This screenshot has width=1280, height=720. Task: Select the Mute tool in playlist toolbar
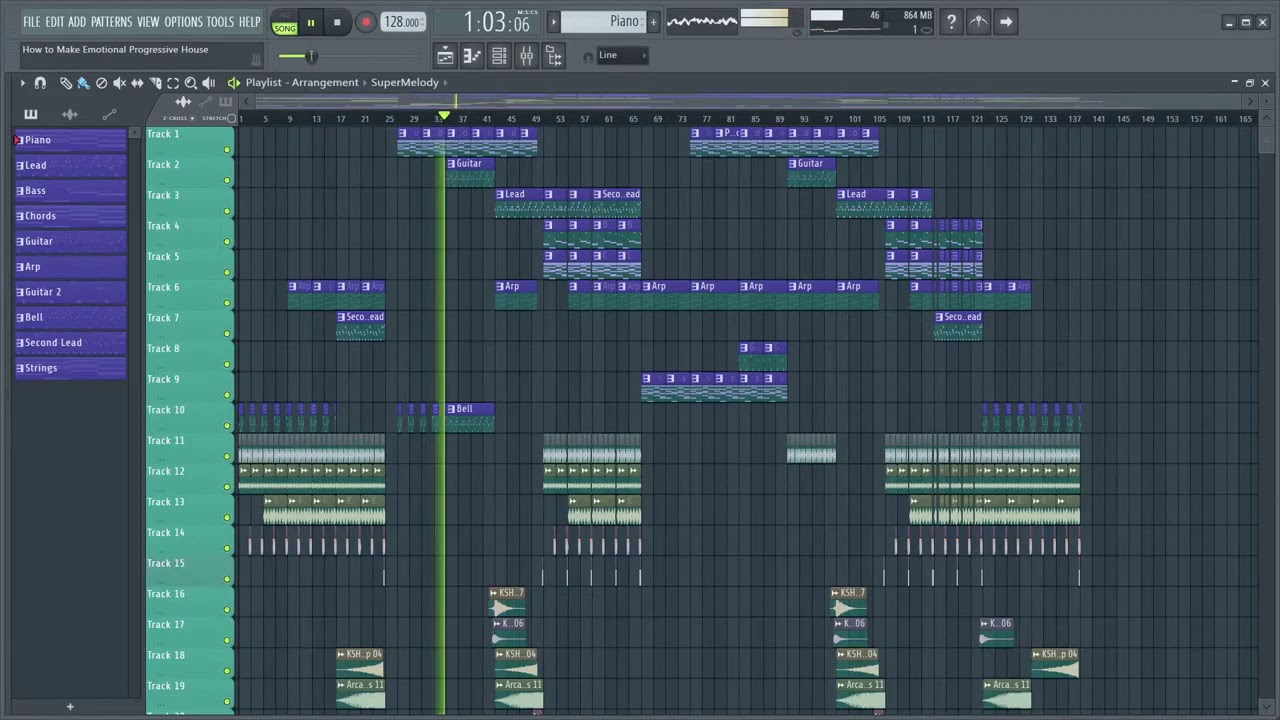pos(119,83)
